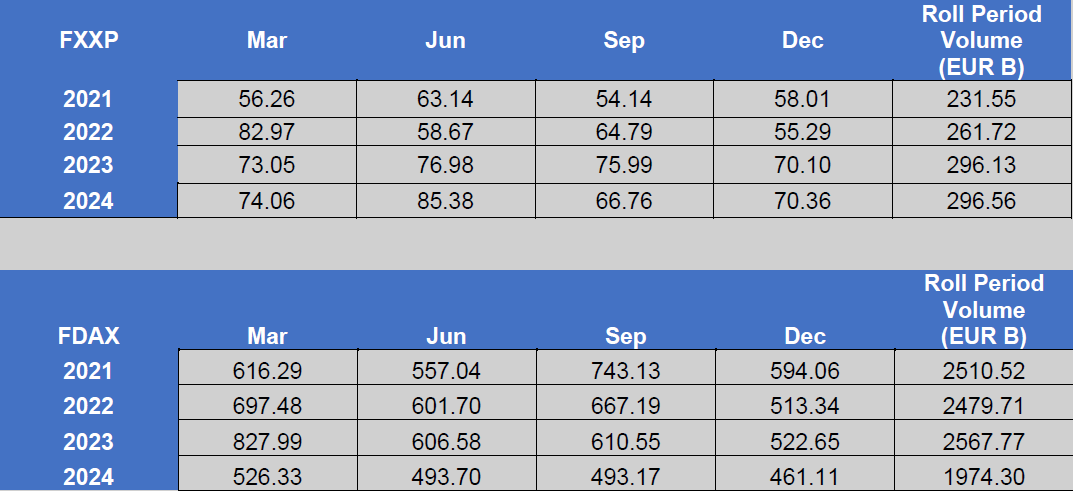Select the 2022 row label in FXXP table
This screenshot has width=1073, height=491.
tap(88, 131)
